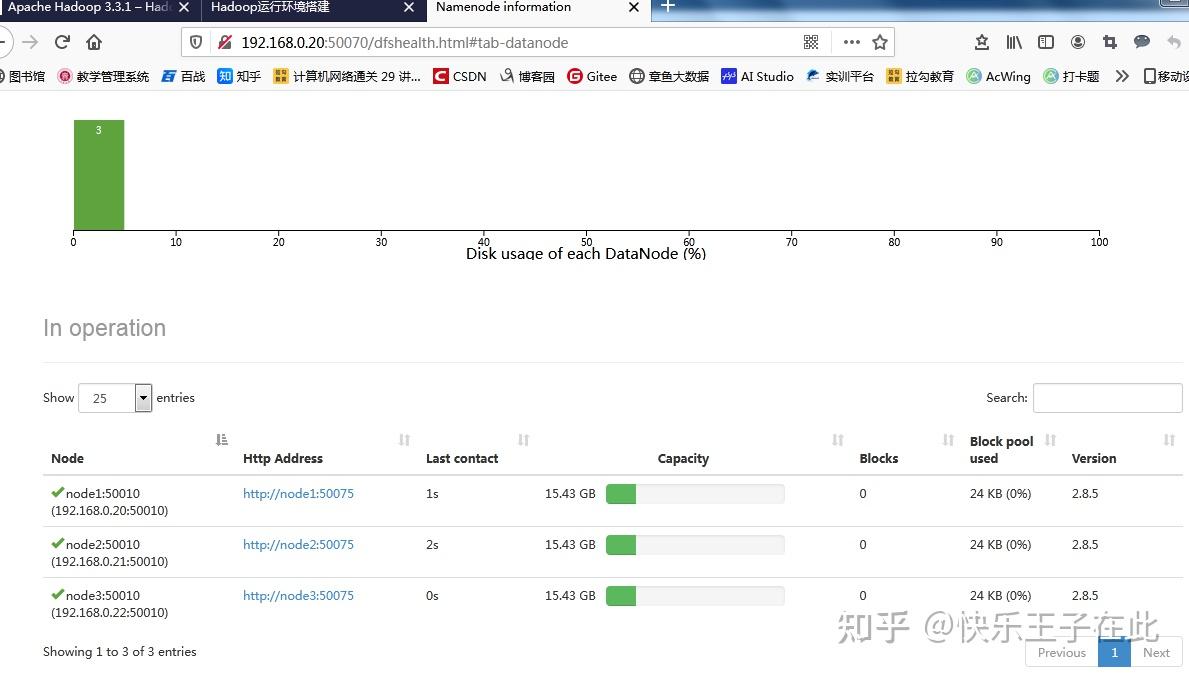Open the Show entries dropdown
The height and width of the screenshot is (675, 1189).
[115, 397]
